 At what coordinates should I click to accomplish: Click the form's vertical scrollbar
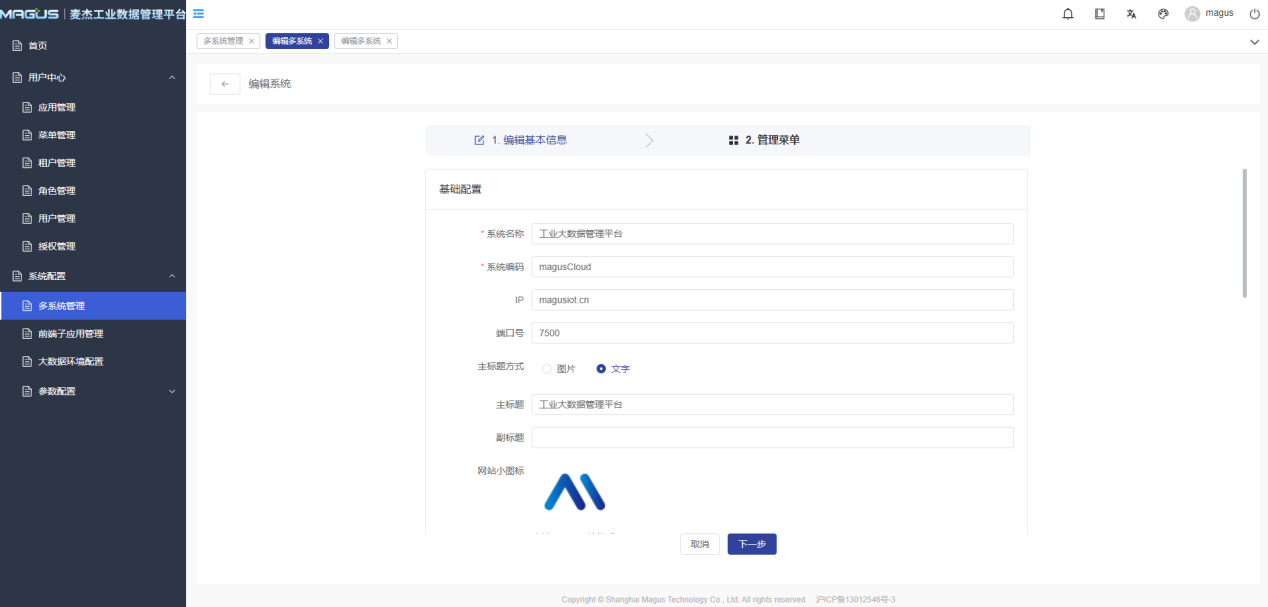pos(1244,233)
